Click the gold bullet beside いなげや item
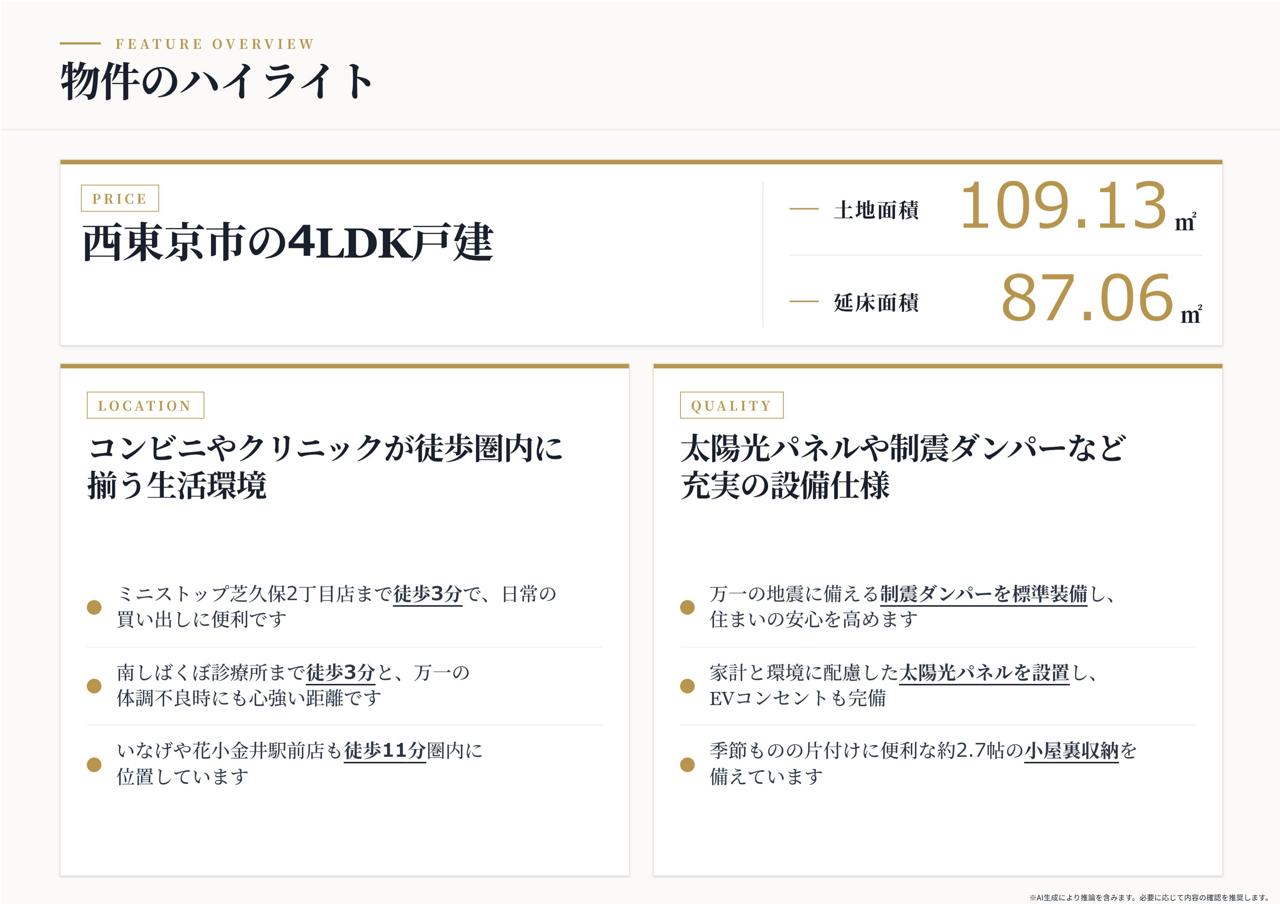This screenshot has height=904, width=1280. 94,765
